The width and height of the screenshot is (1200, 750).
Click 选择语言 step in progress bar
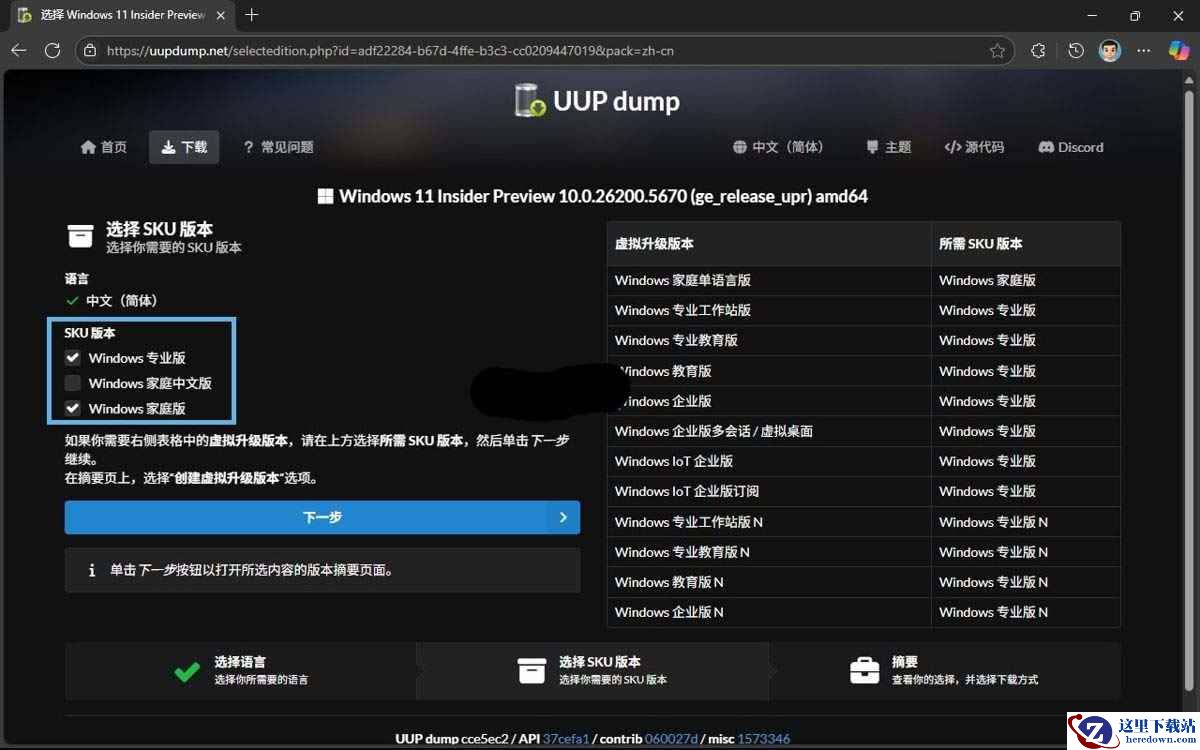click(x=241, y=670)
